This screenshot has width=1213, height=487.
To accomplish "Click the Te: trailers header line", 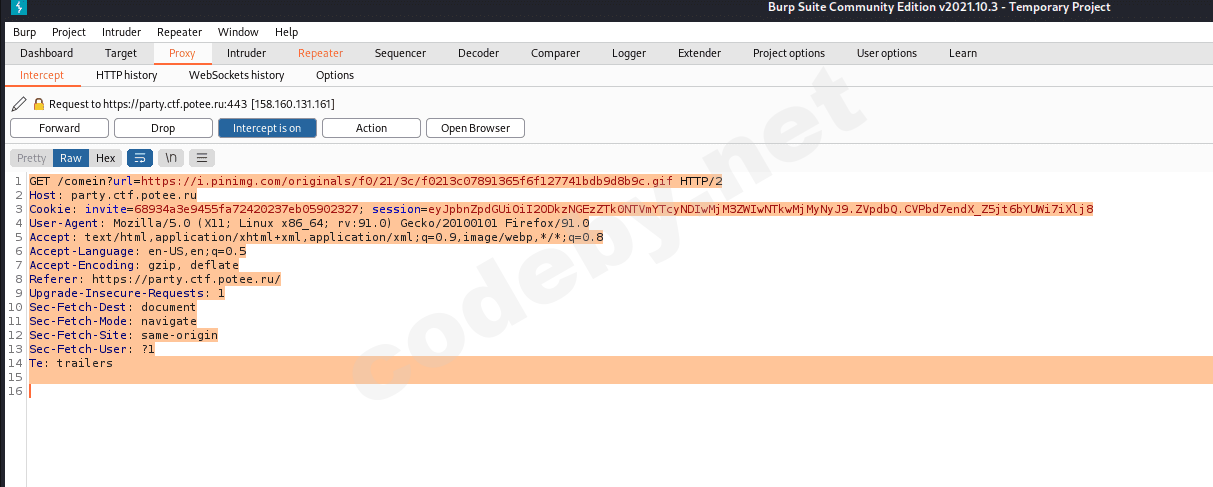I will pyautogui.click(x=71, y=363).
